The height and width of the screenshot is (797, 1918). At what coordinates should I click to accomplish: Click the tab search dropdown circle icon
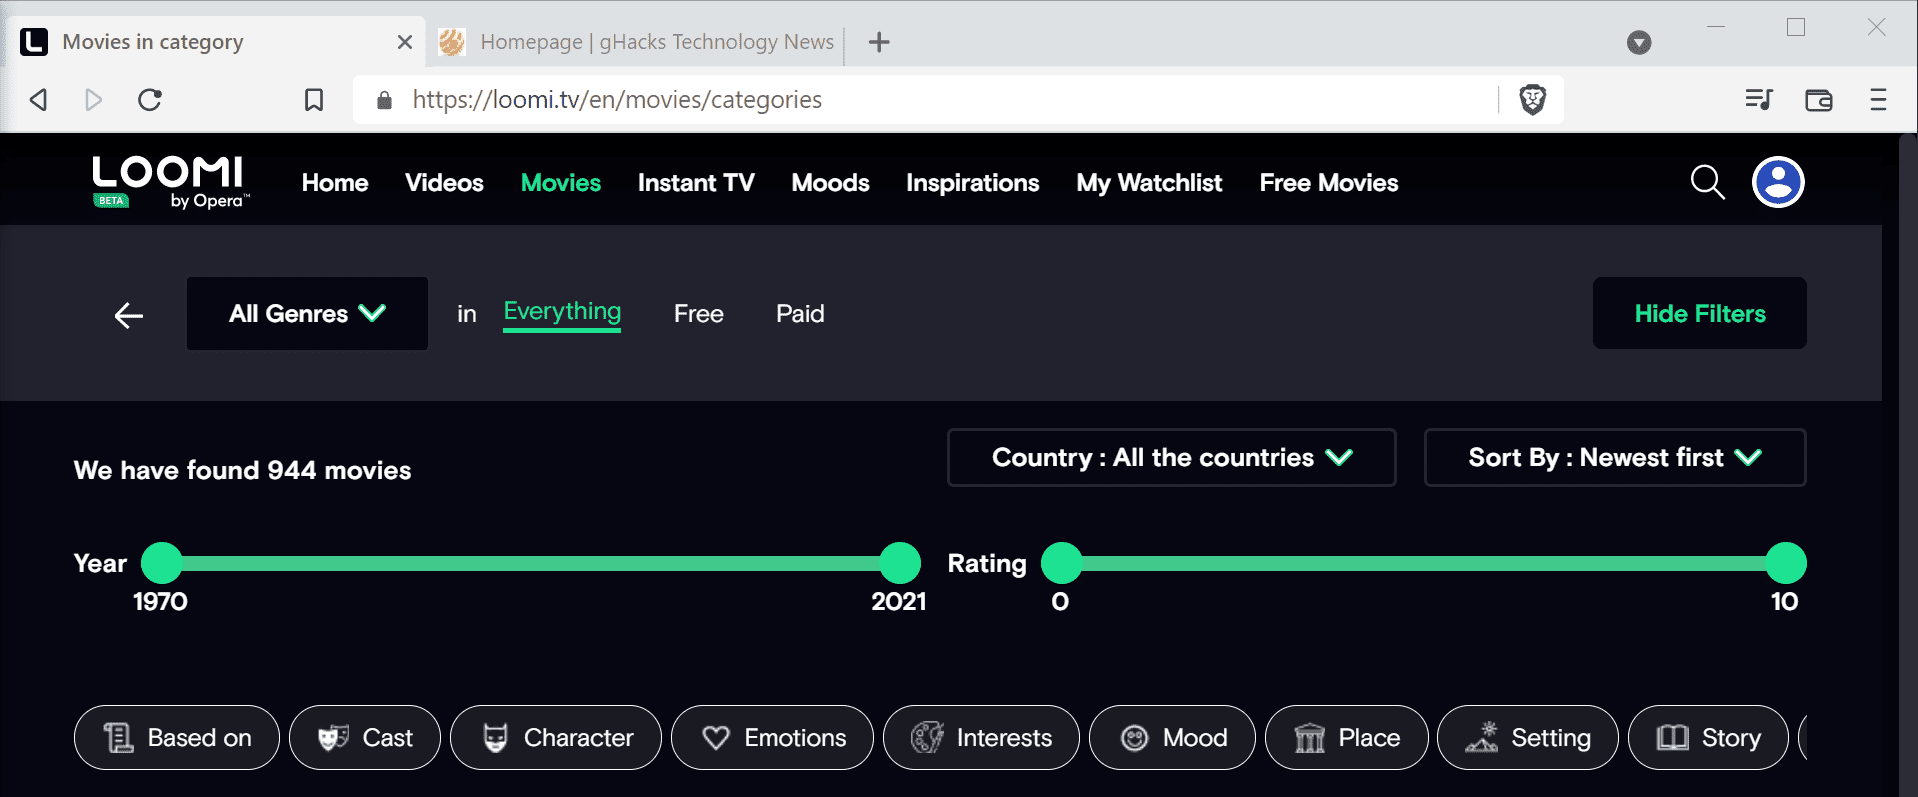(1639, 42)
